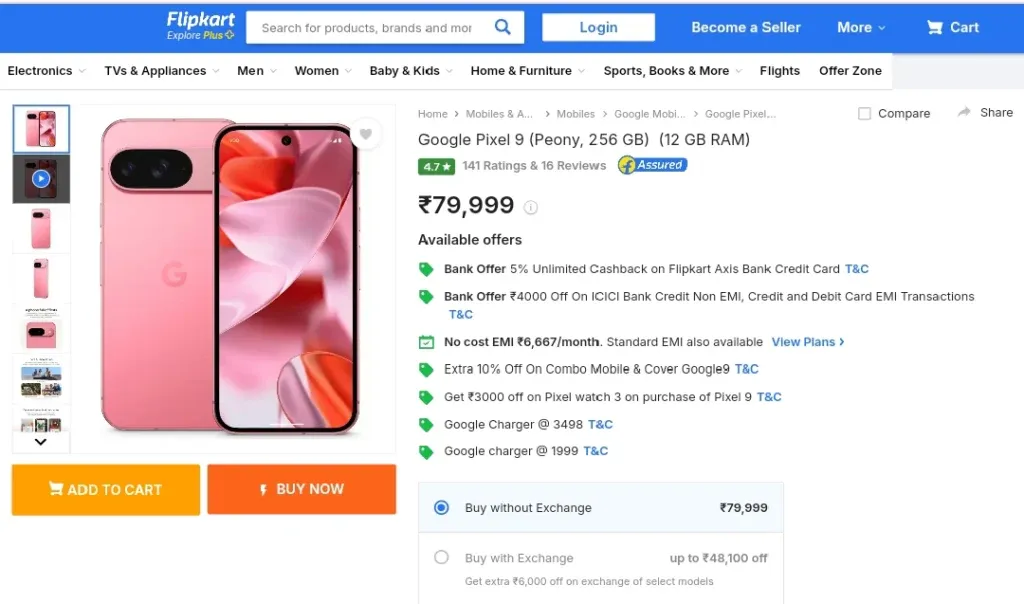This screenshot has width=1024, height=604.
Task: Click the Share arrow icon
Action: [964, 112]
